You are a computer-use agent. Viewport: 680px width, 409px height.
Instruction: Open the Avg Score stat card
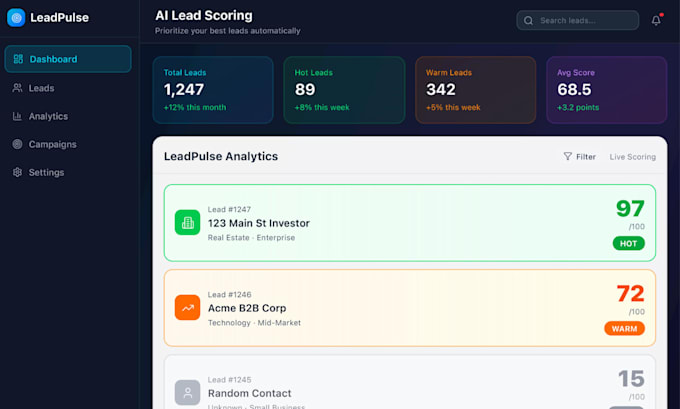[606, 90]
